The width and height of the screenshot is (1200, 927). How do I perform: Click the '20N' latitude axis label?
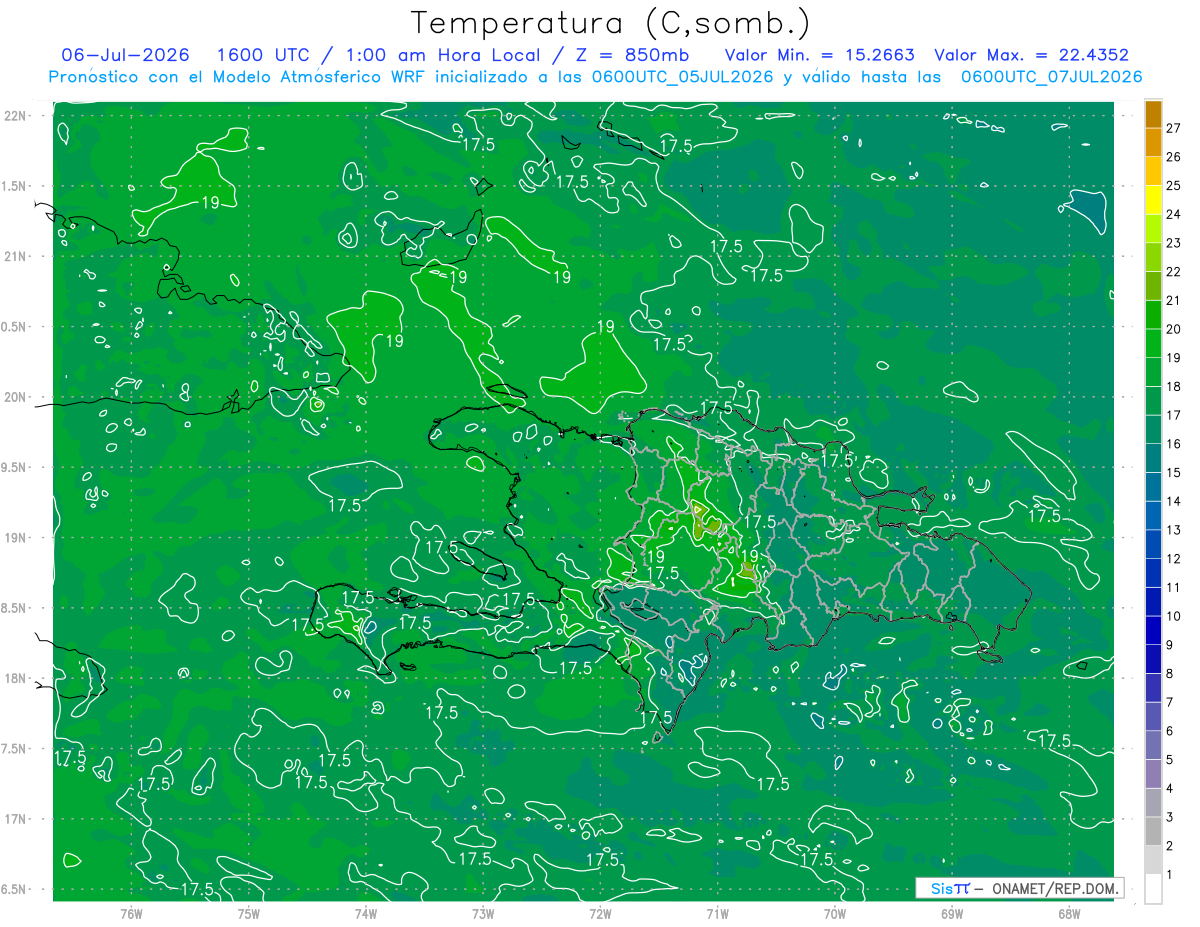point(14,397)
